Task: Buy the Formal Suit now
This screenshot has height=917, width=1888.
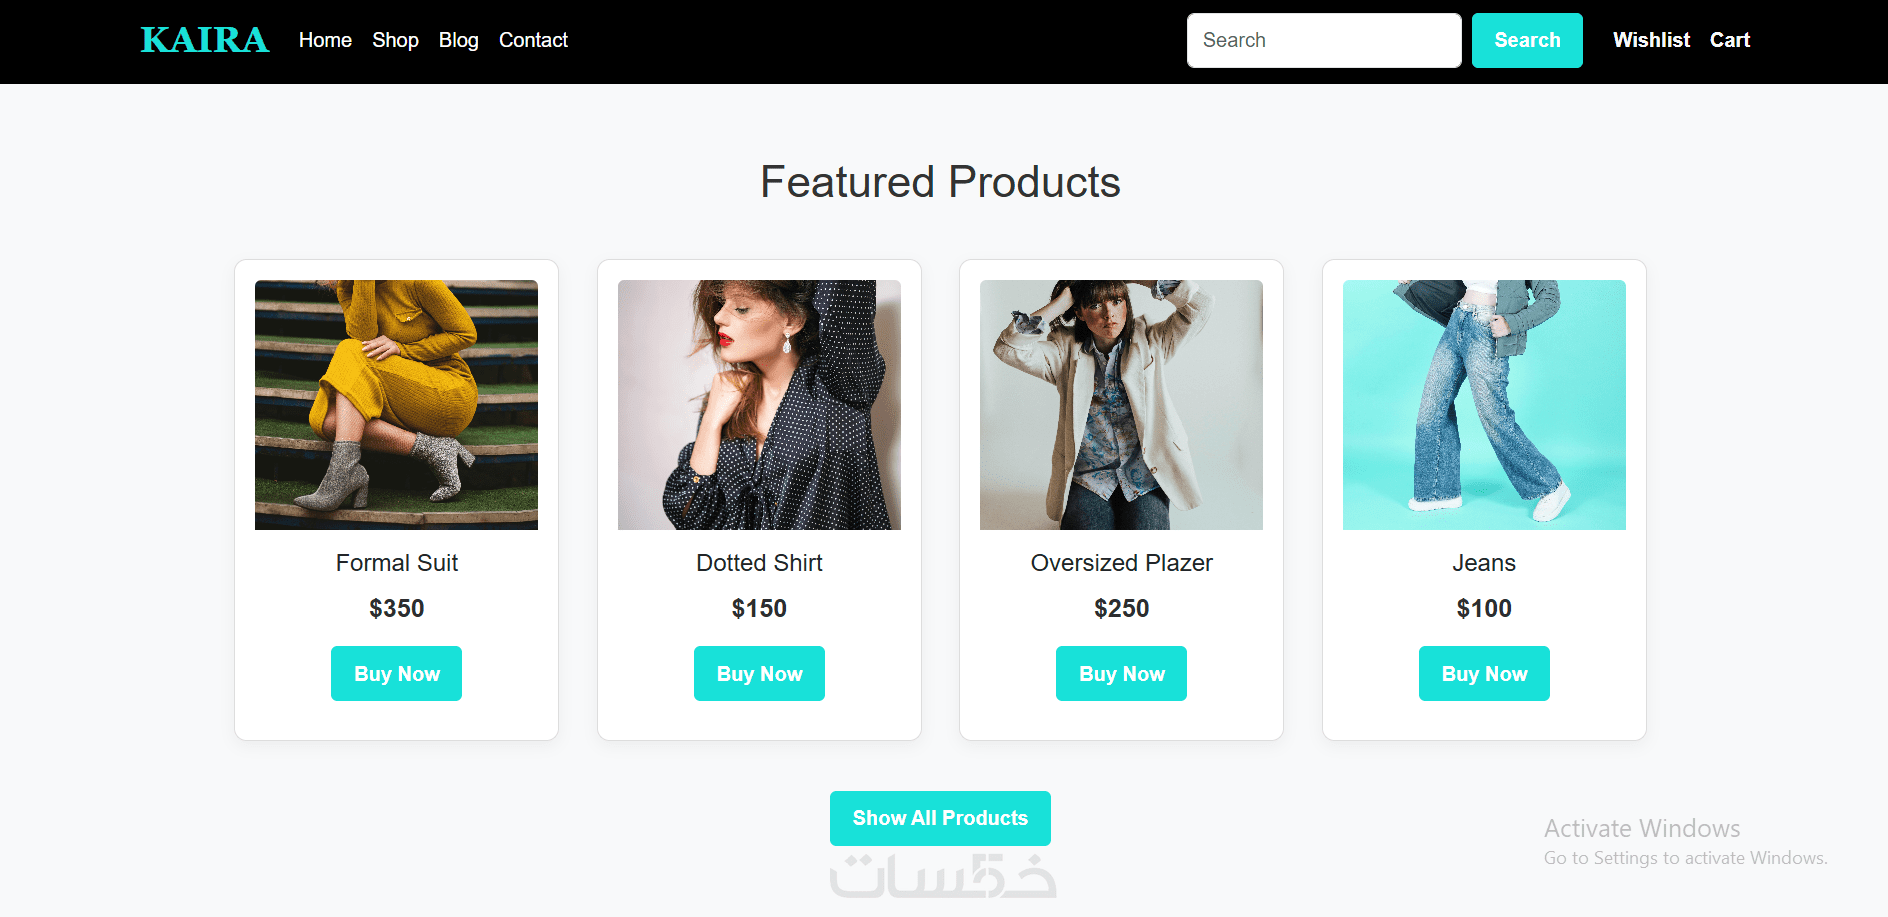Action: point(396,673)
